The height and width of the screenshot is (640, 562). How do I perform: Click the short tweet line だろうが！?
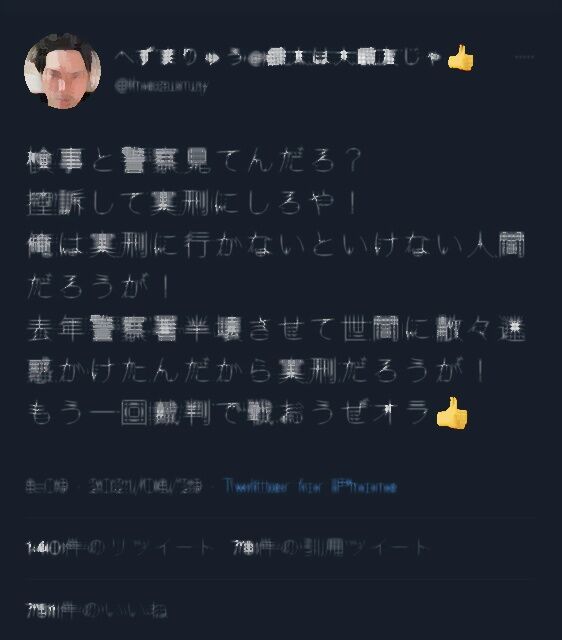(98, 287)
